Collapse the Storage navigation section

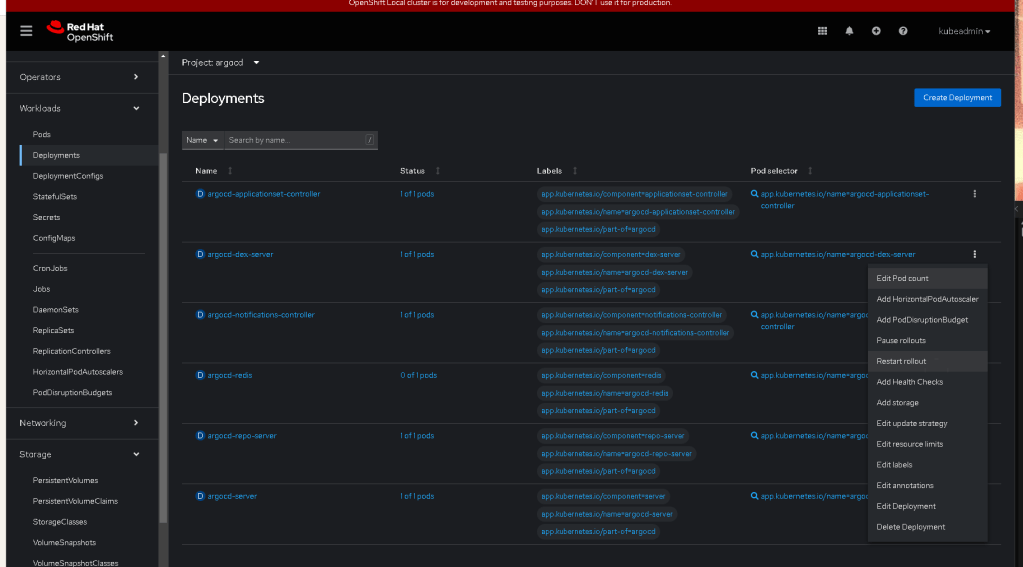pos(82,454)
